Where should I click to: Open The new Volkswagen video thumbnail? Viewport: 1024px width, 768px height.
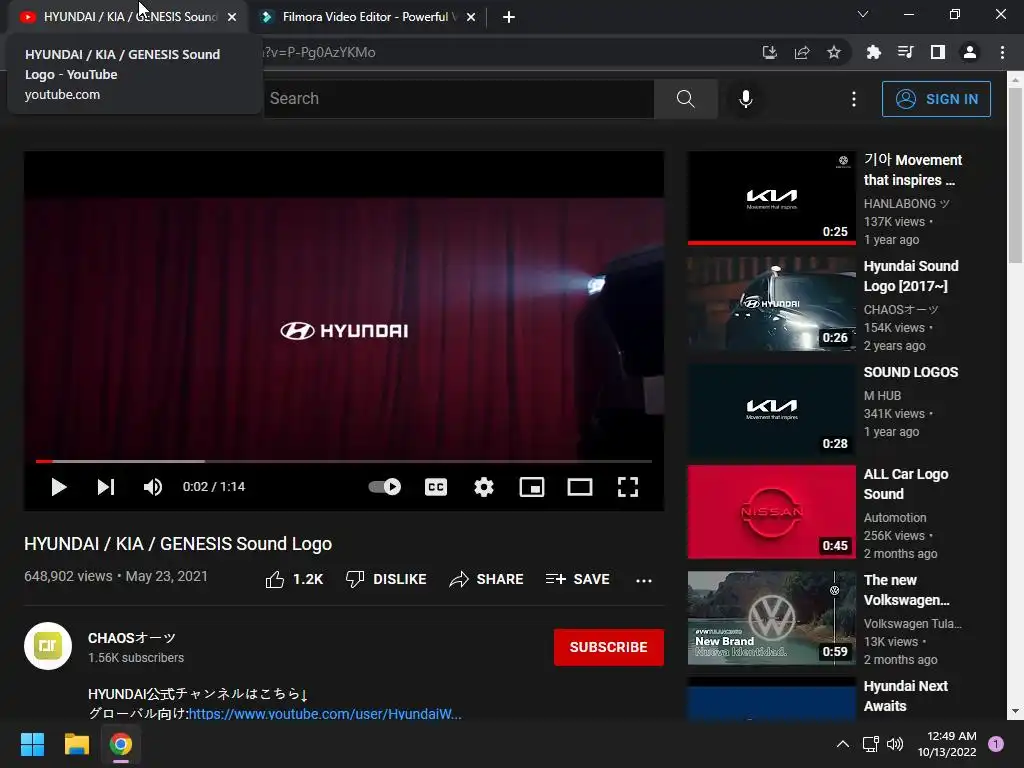pyautogui.click(x=771, y=618)
